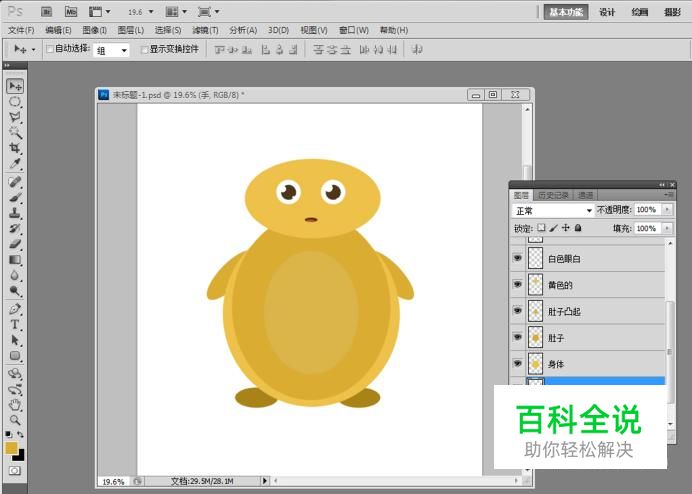
Task: Switch to the 历史记录 tab
Action: click(x=553, y=195)
